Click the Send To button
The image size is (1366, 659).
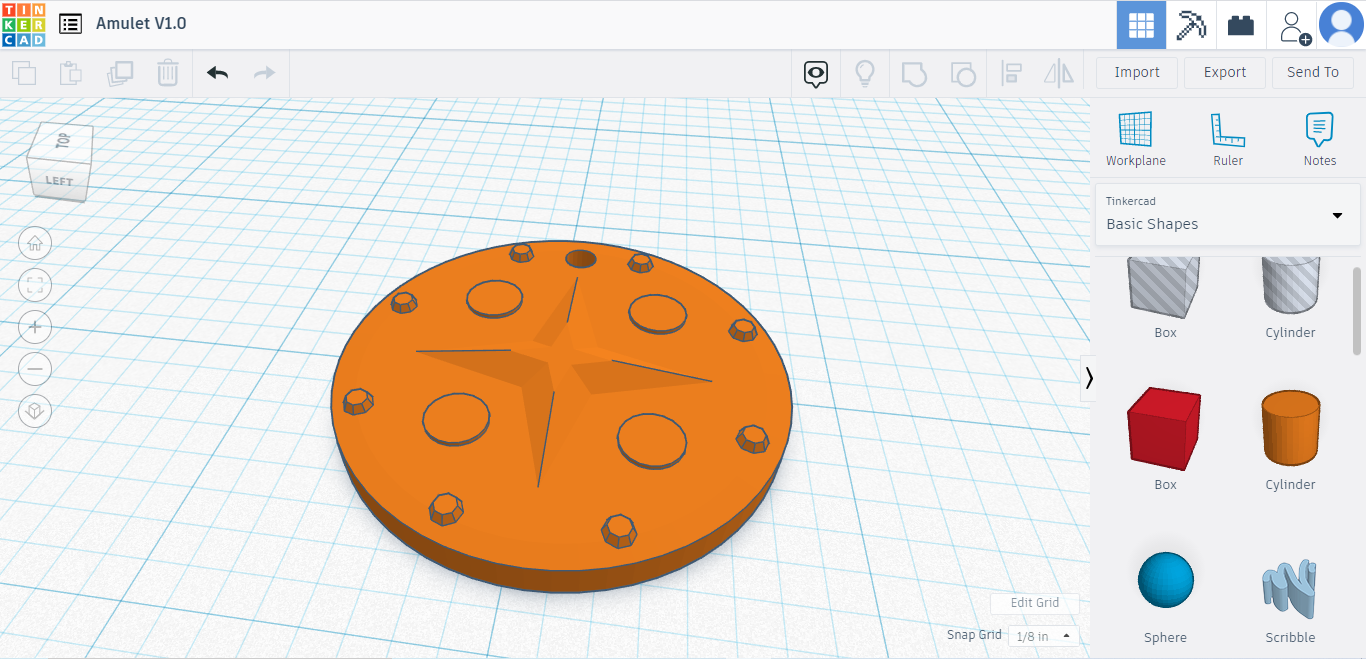pos(1313,72)
